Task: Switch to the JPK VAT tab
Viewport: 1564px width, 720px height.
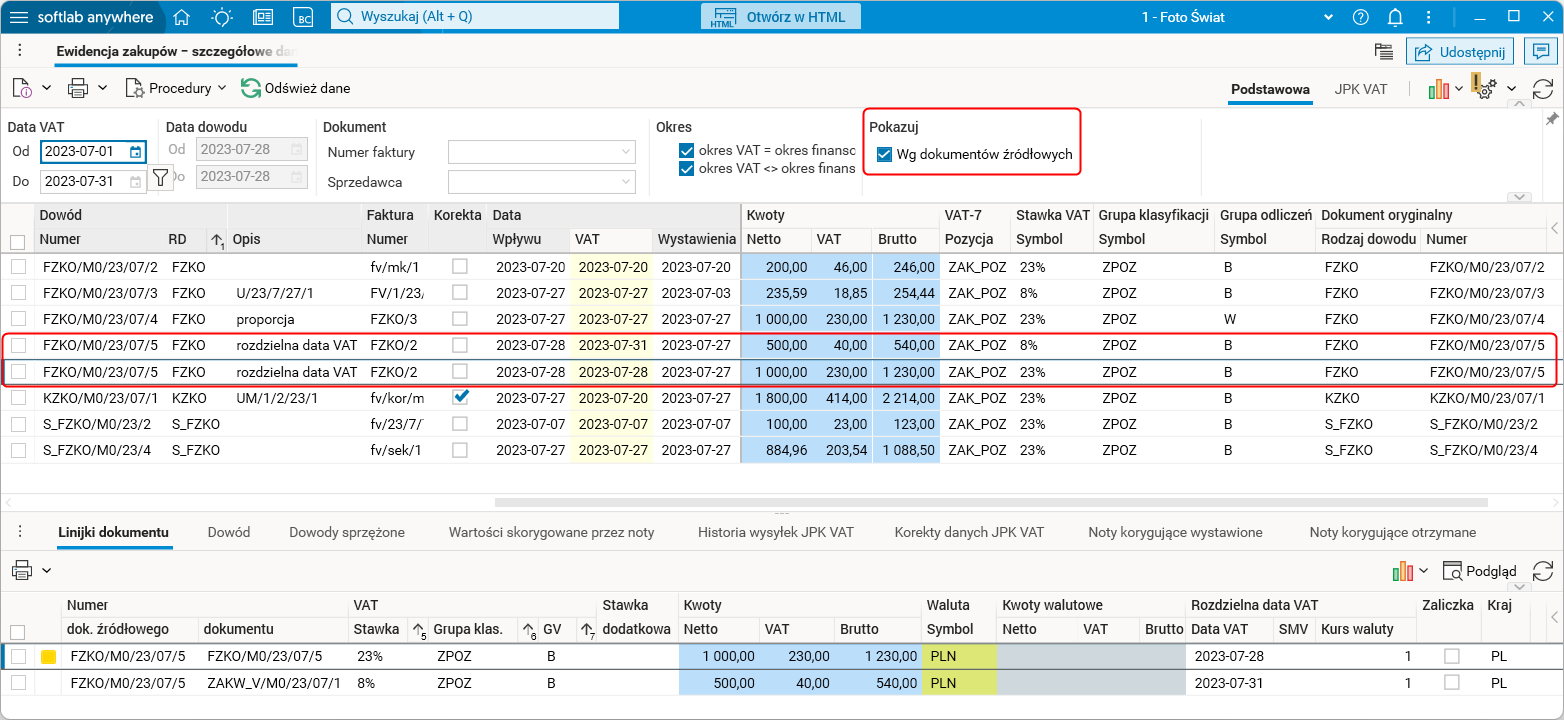Action: (x=1360, y=89)
